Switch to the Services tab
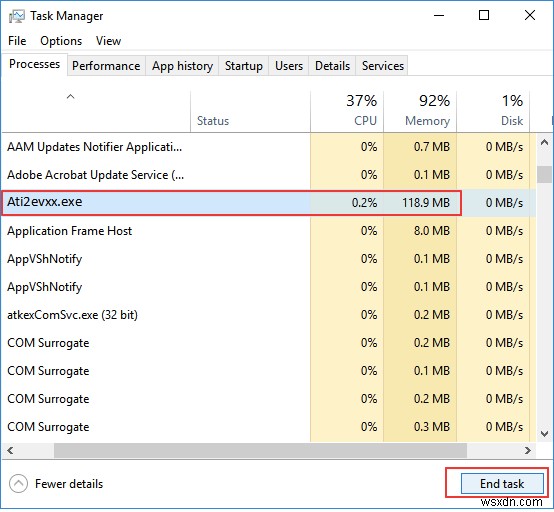This screenshot has width=554, height=512. click(x=383, y=66)
